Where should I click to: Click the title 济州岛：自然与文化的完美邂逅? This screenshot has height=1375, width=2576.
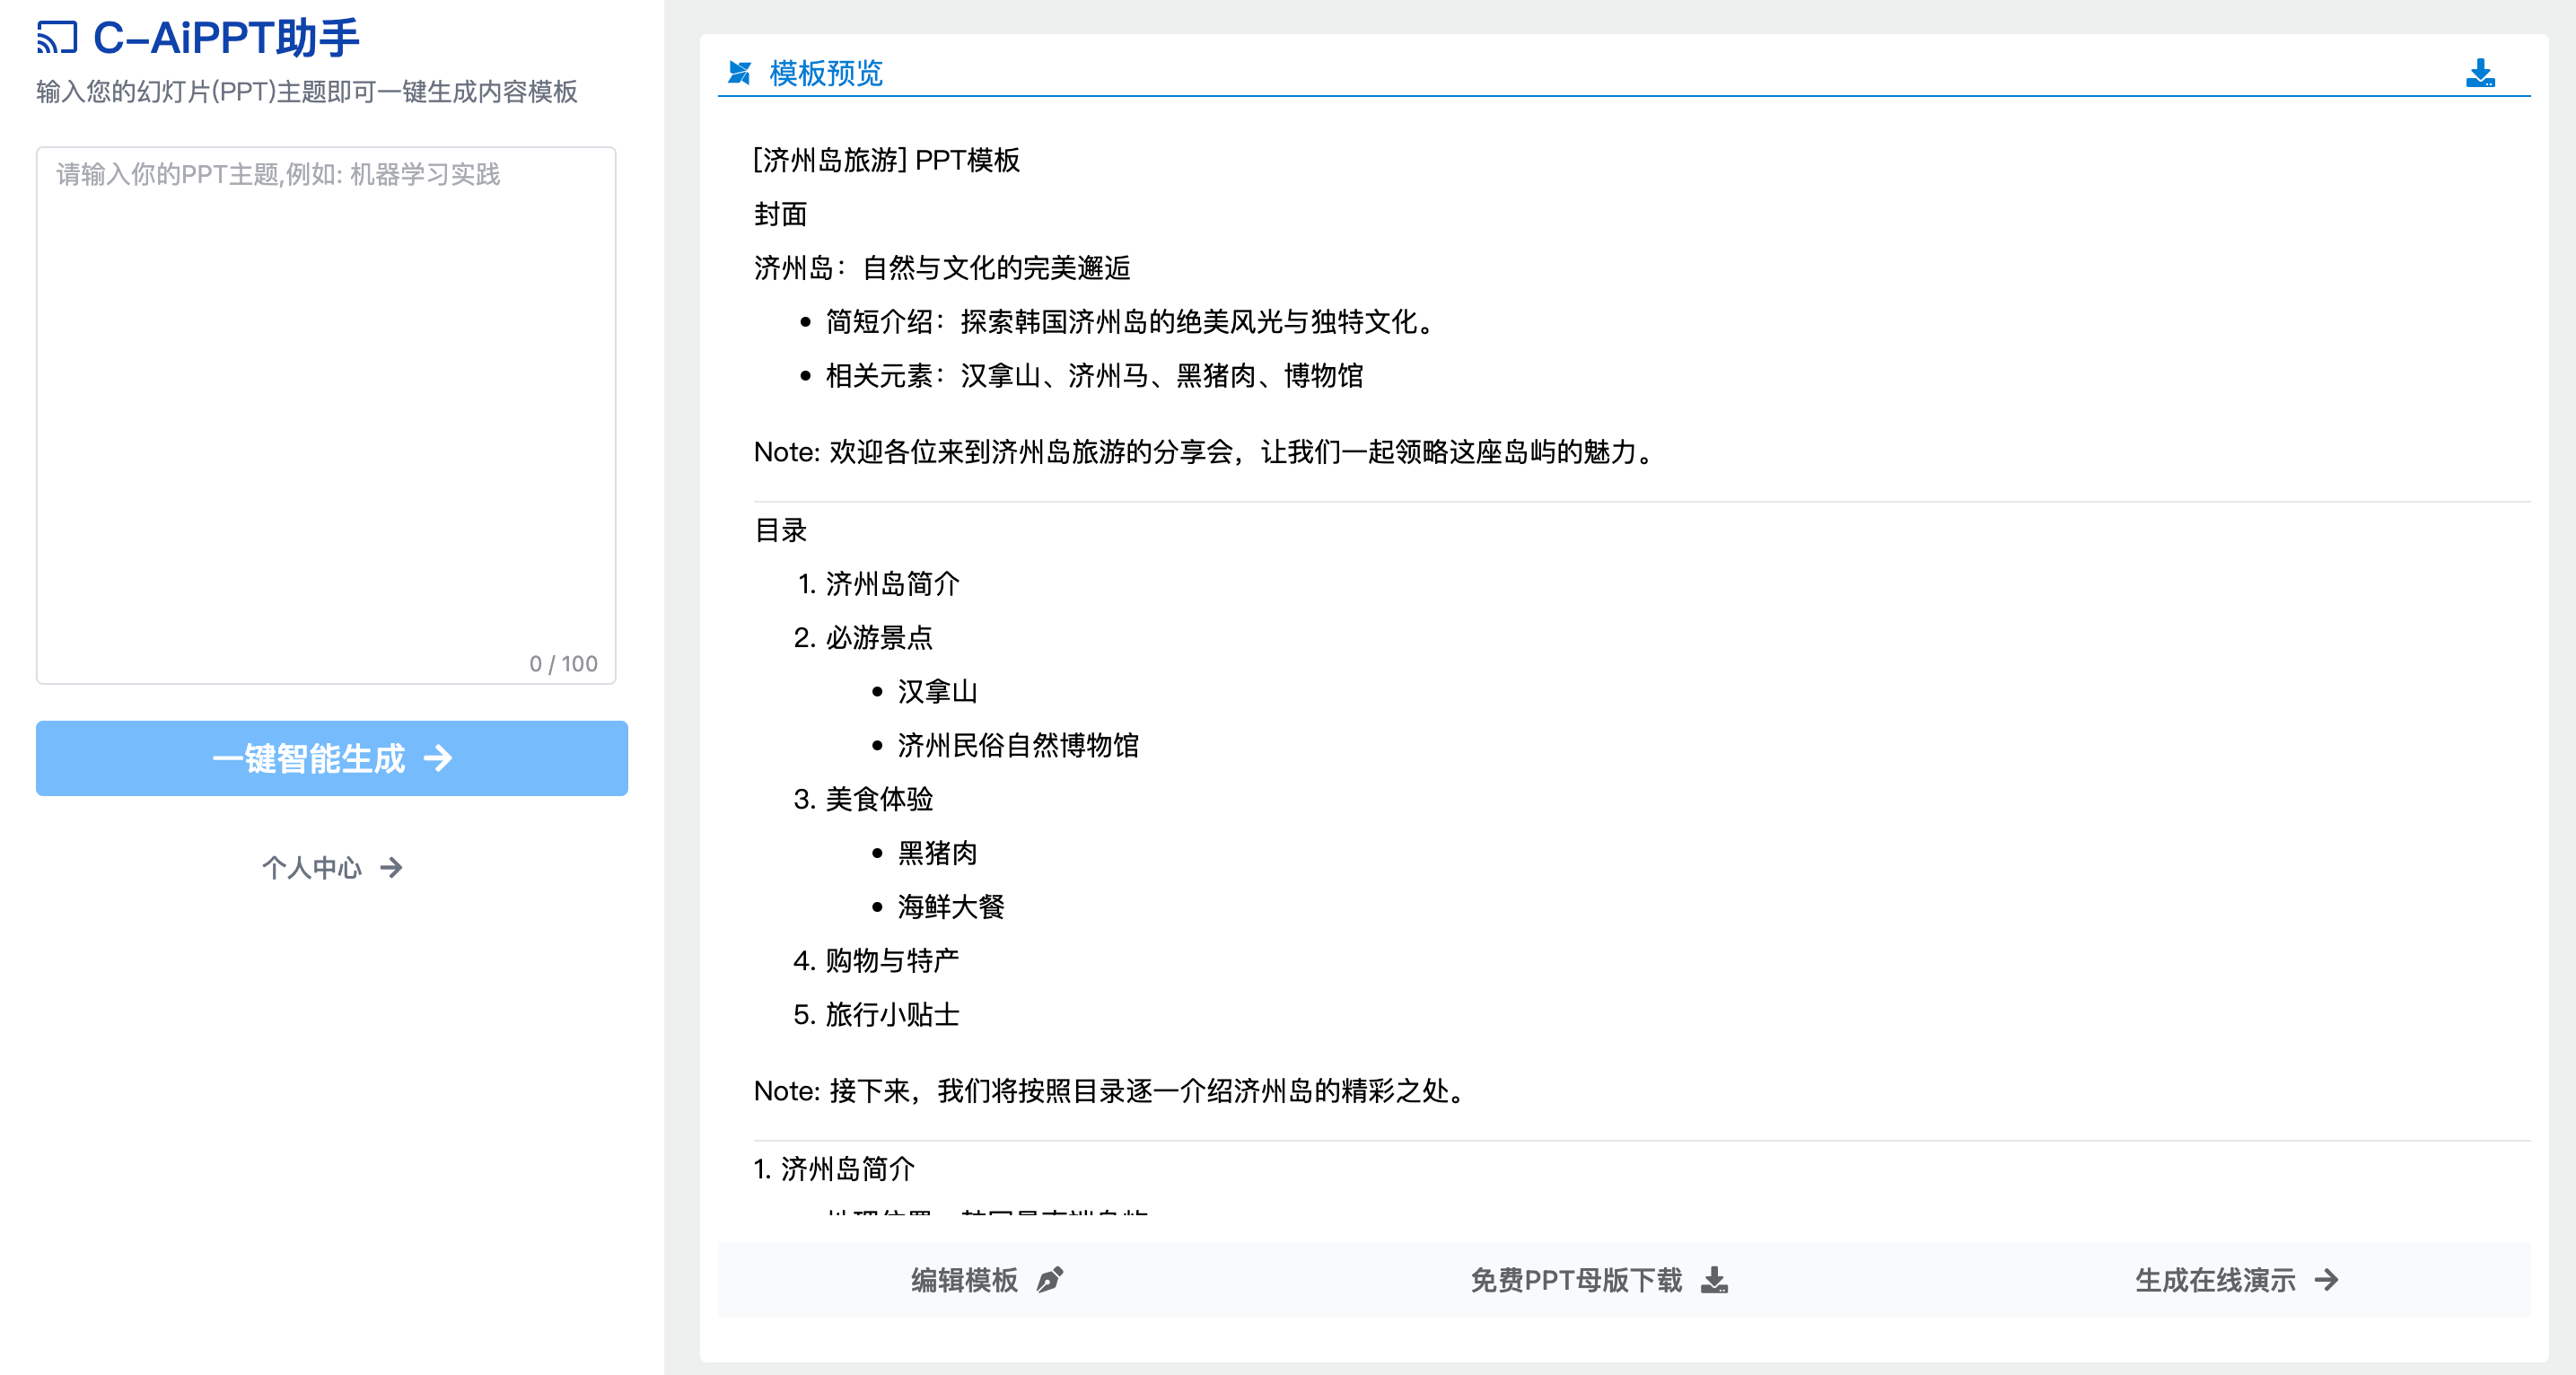(942, 268)
